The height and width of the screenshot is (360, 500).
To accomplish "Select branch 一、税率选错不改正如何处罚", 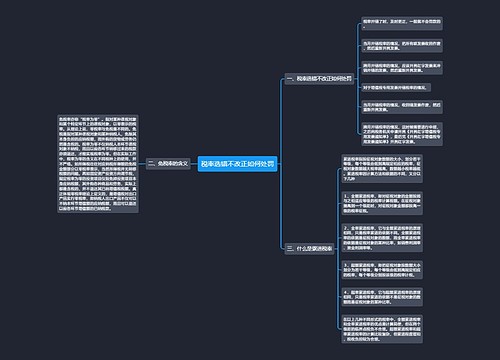I will 319,79.
